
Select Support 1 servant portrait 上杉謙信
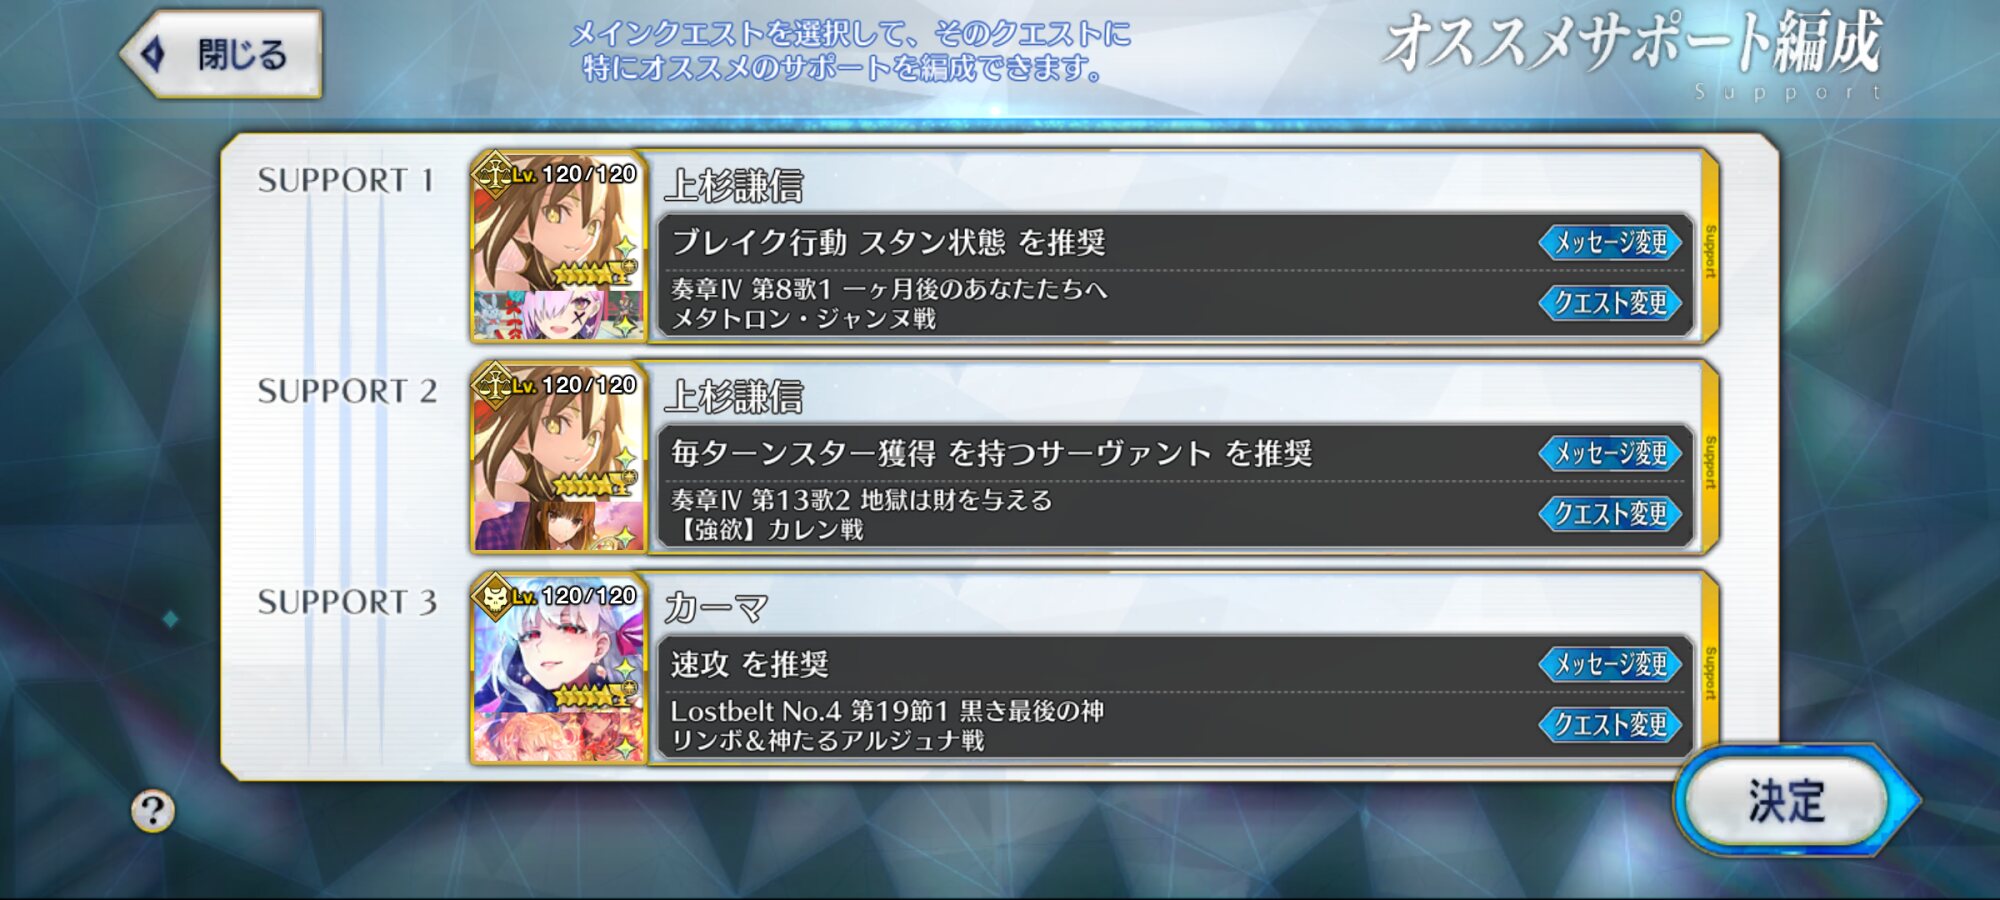[558, 222]
